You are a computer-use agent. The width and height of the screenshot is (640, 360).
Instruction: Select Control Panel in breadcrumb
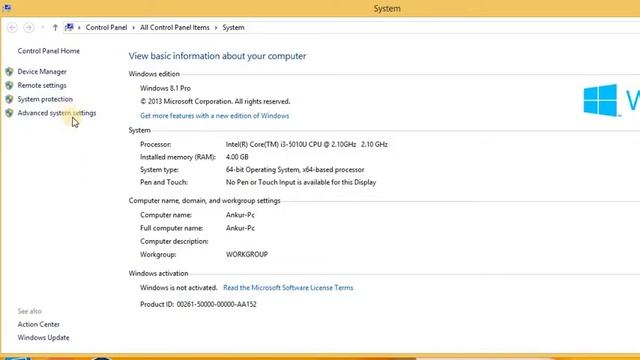106,27
